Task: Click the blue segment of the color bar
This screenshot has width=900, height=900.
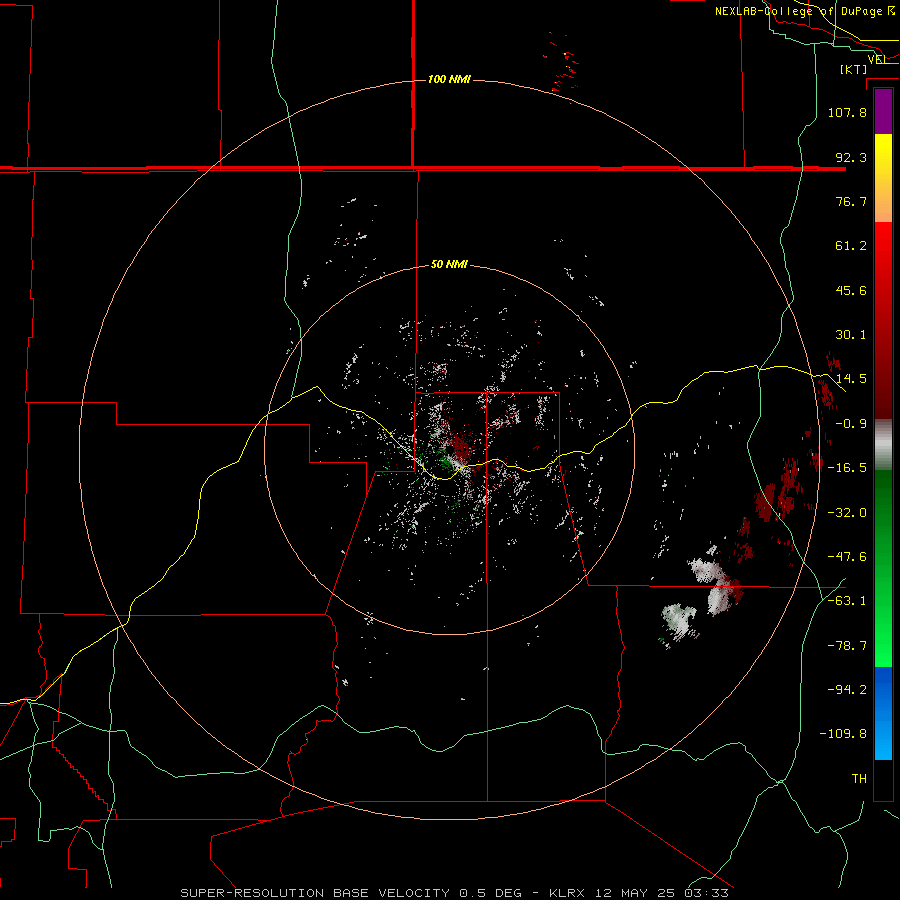Action: coord(883,713)
